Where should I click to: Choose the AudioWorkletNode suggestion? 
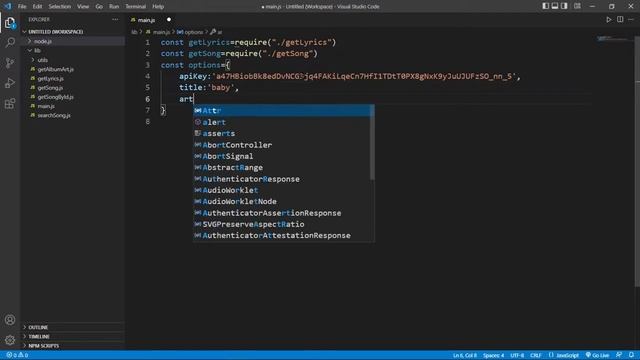(x=282, y=202)
